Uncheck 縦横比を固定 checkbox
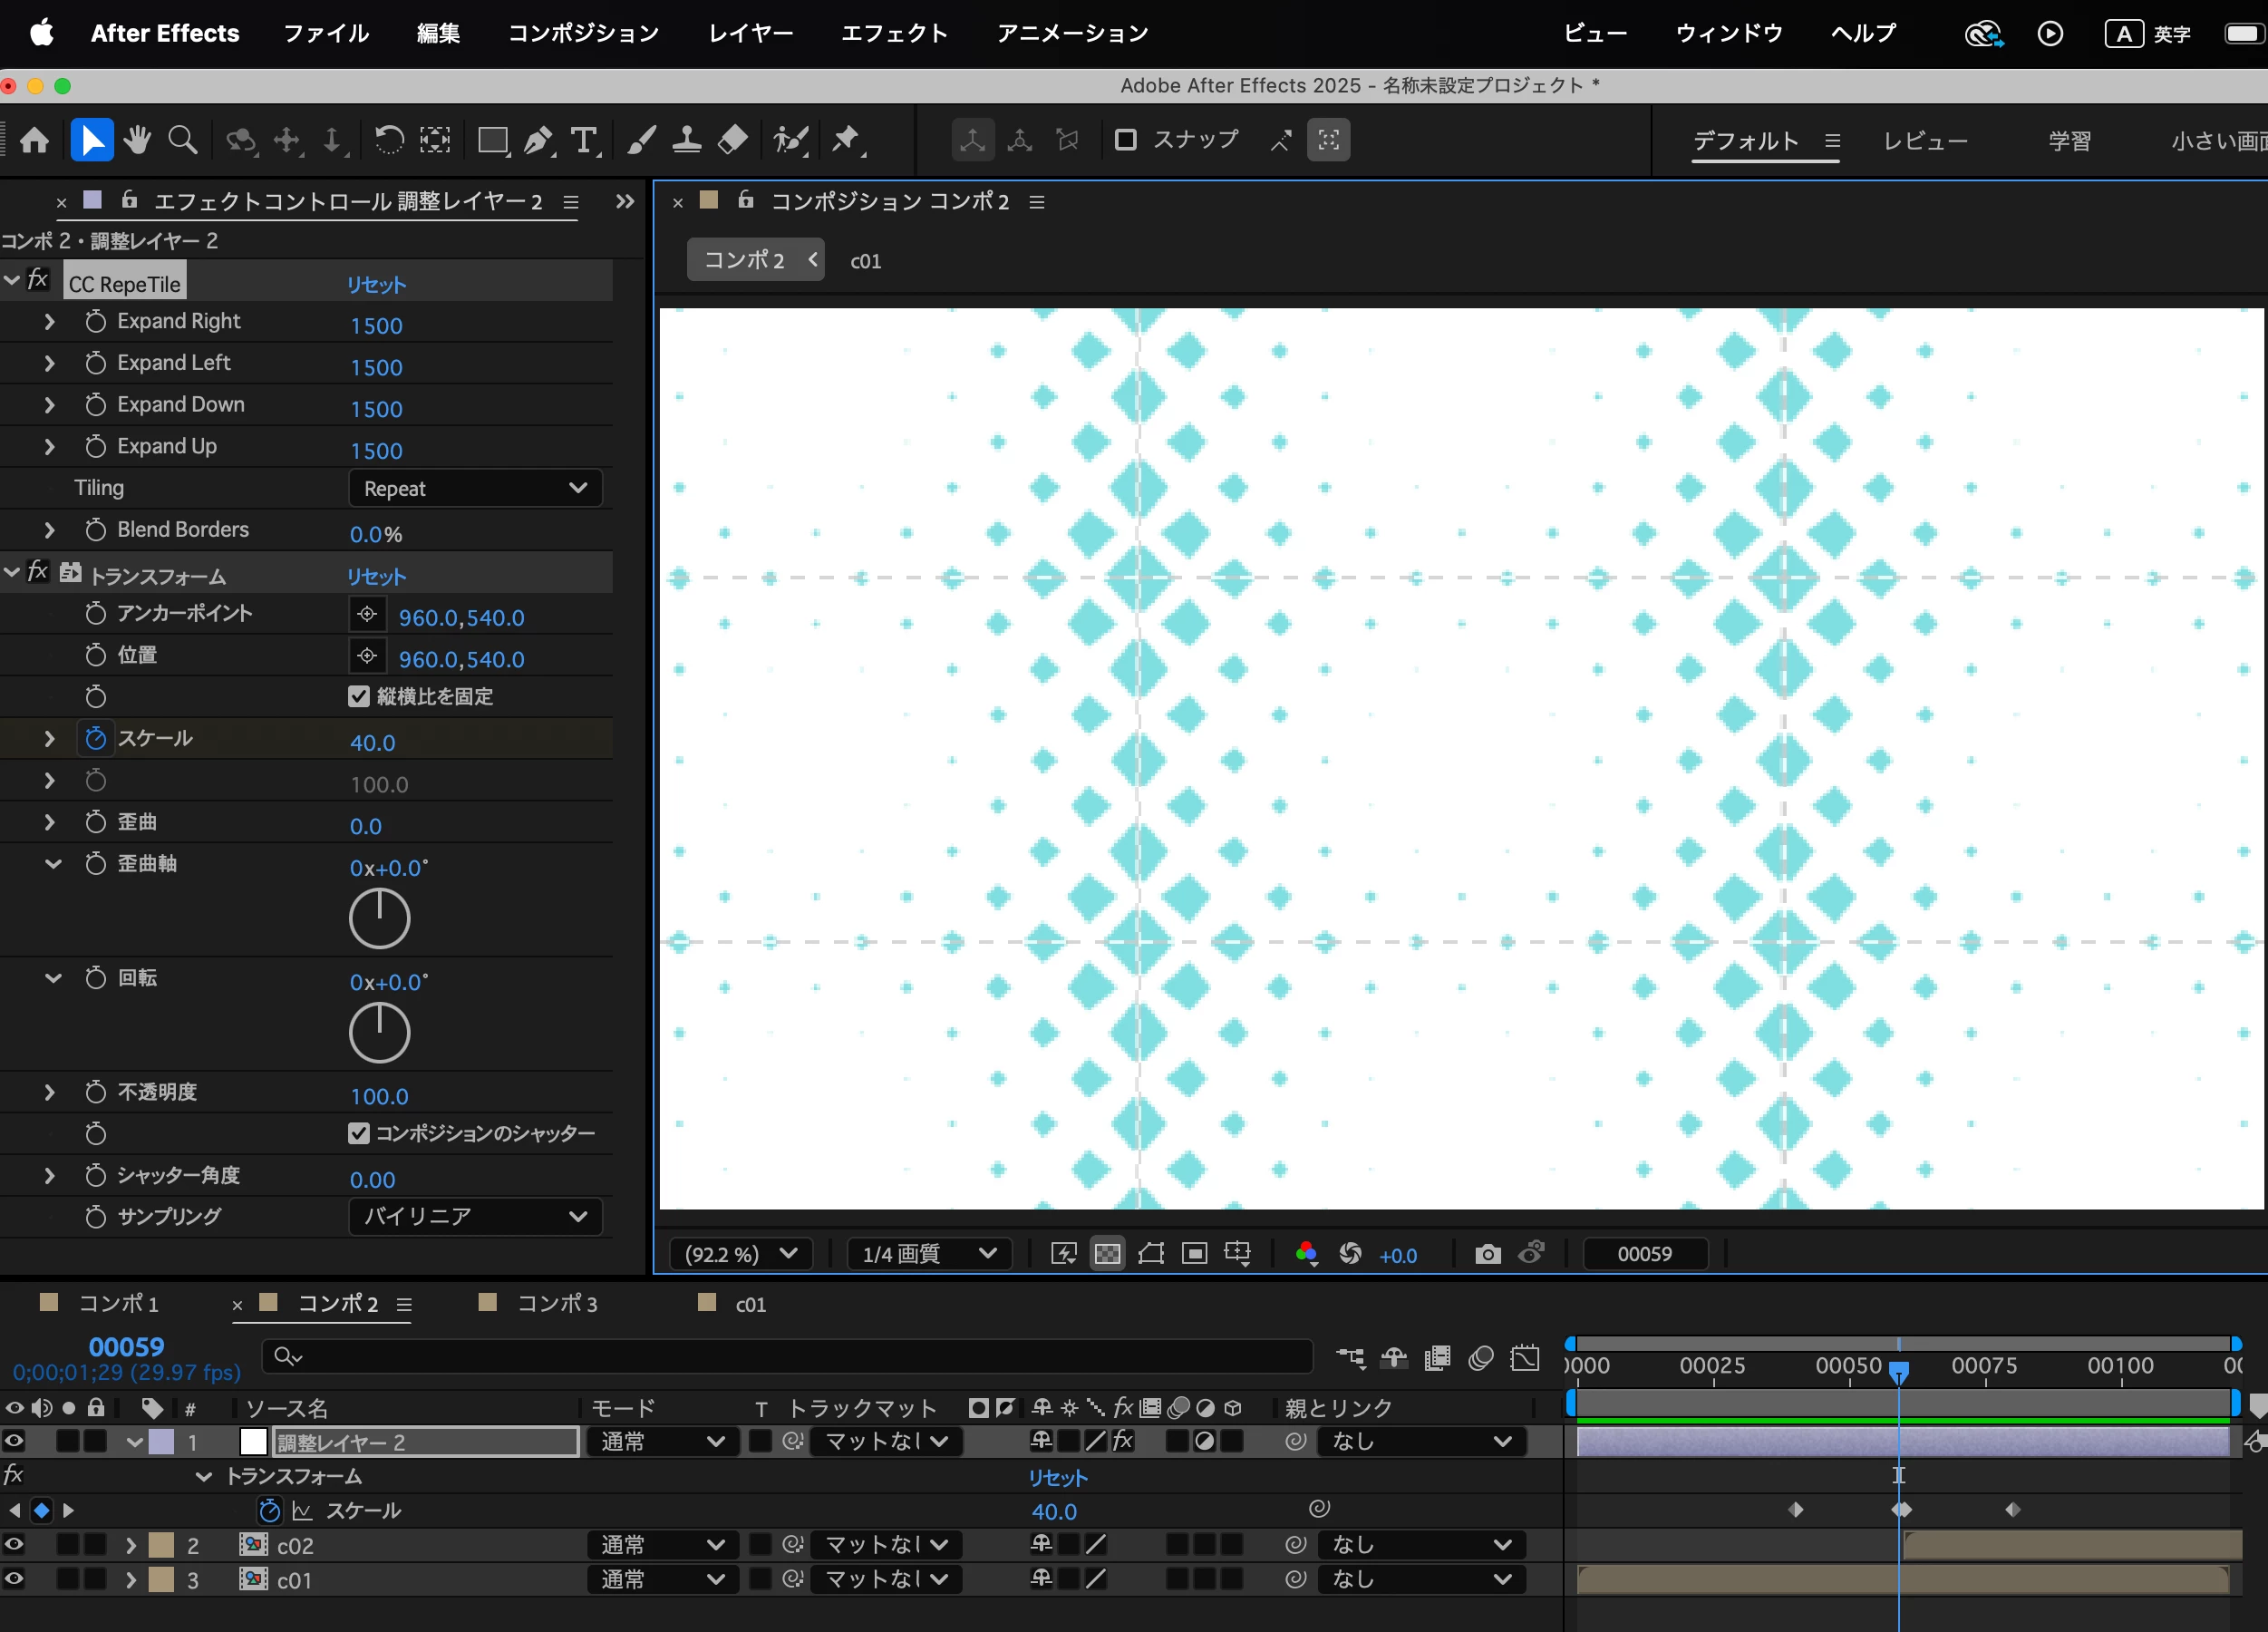 point(359,697)
